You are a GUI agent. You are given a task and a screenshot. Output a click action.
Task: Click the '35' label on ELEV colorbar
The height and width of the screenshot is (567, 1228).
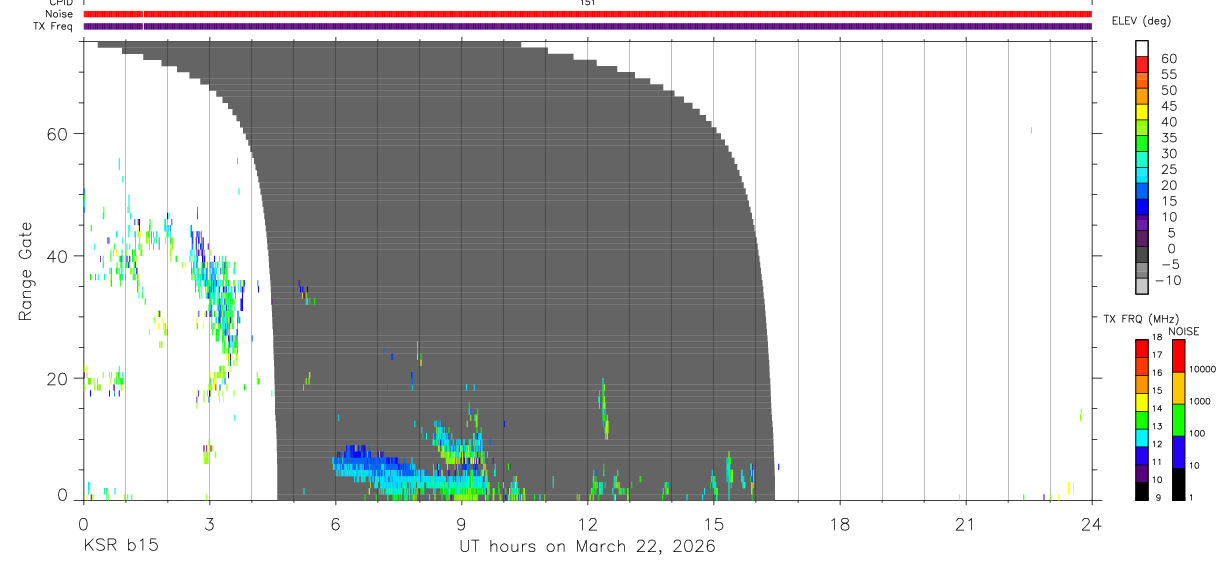[x=1167, y=138]
